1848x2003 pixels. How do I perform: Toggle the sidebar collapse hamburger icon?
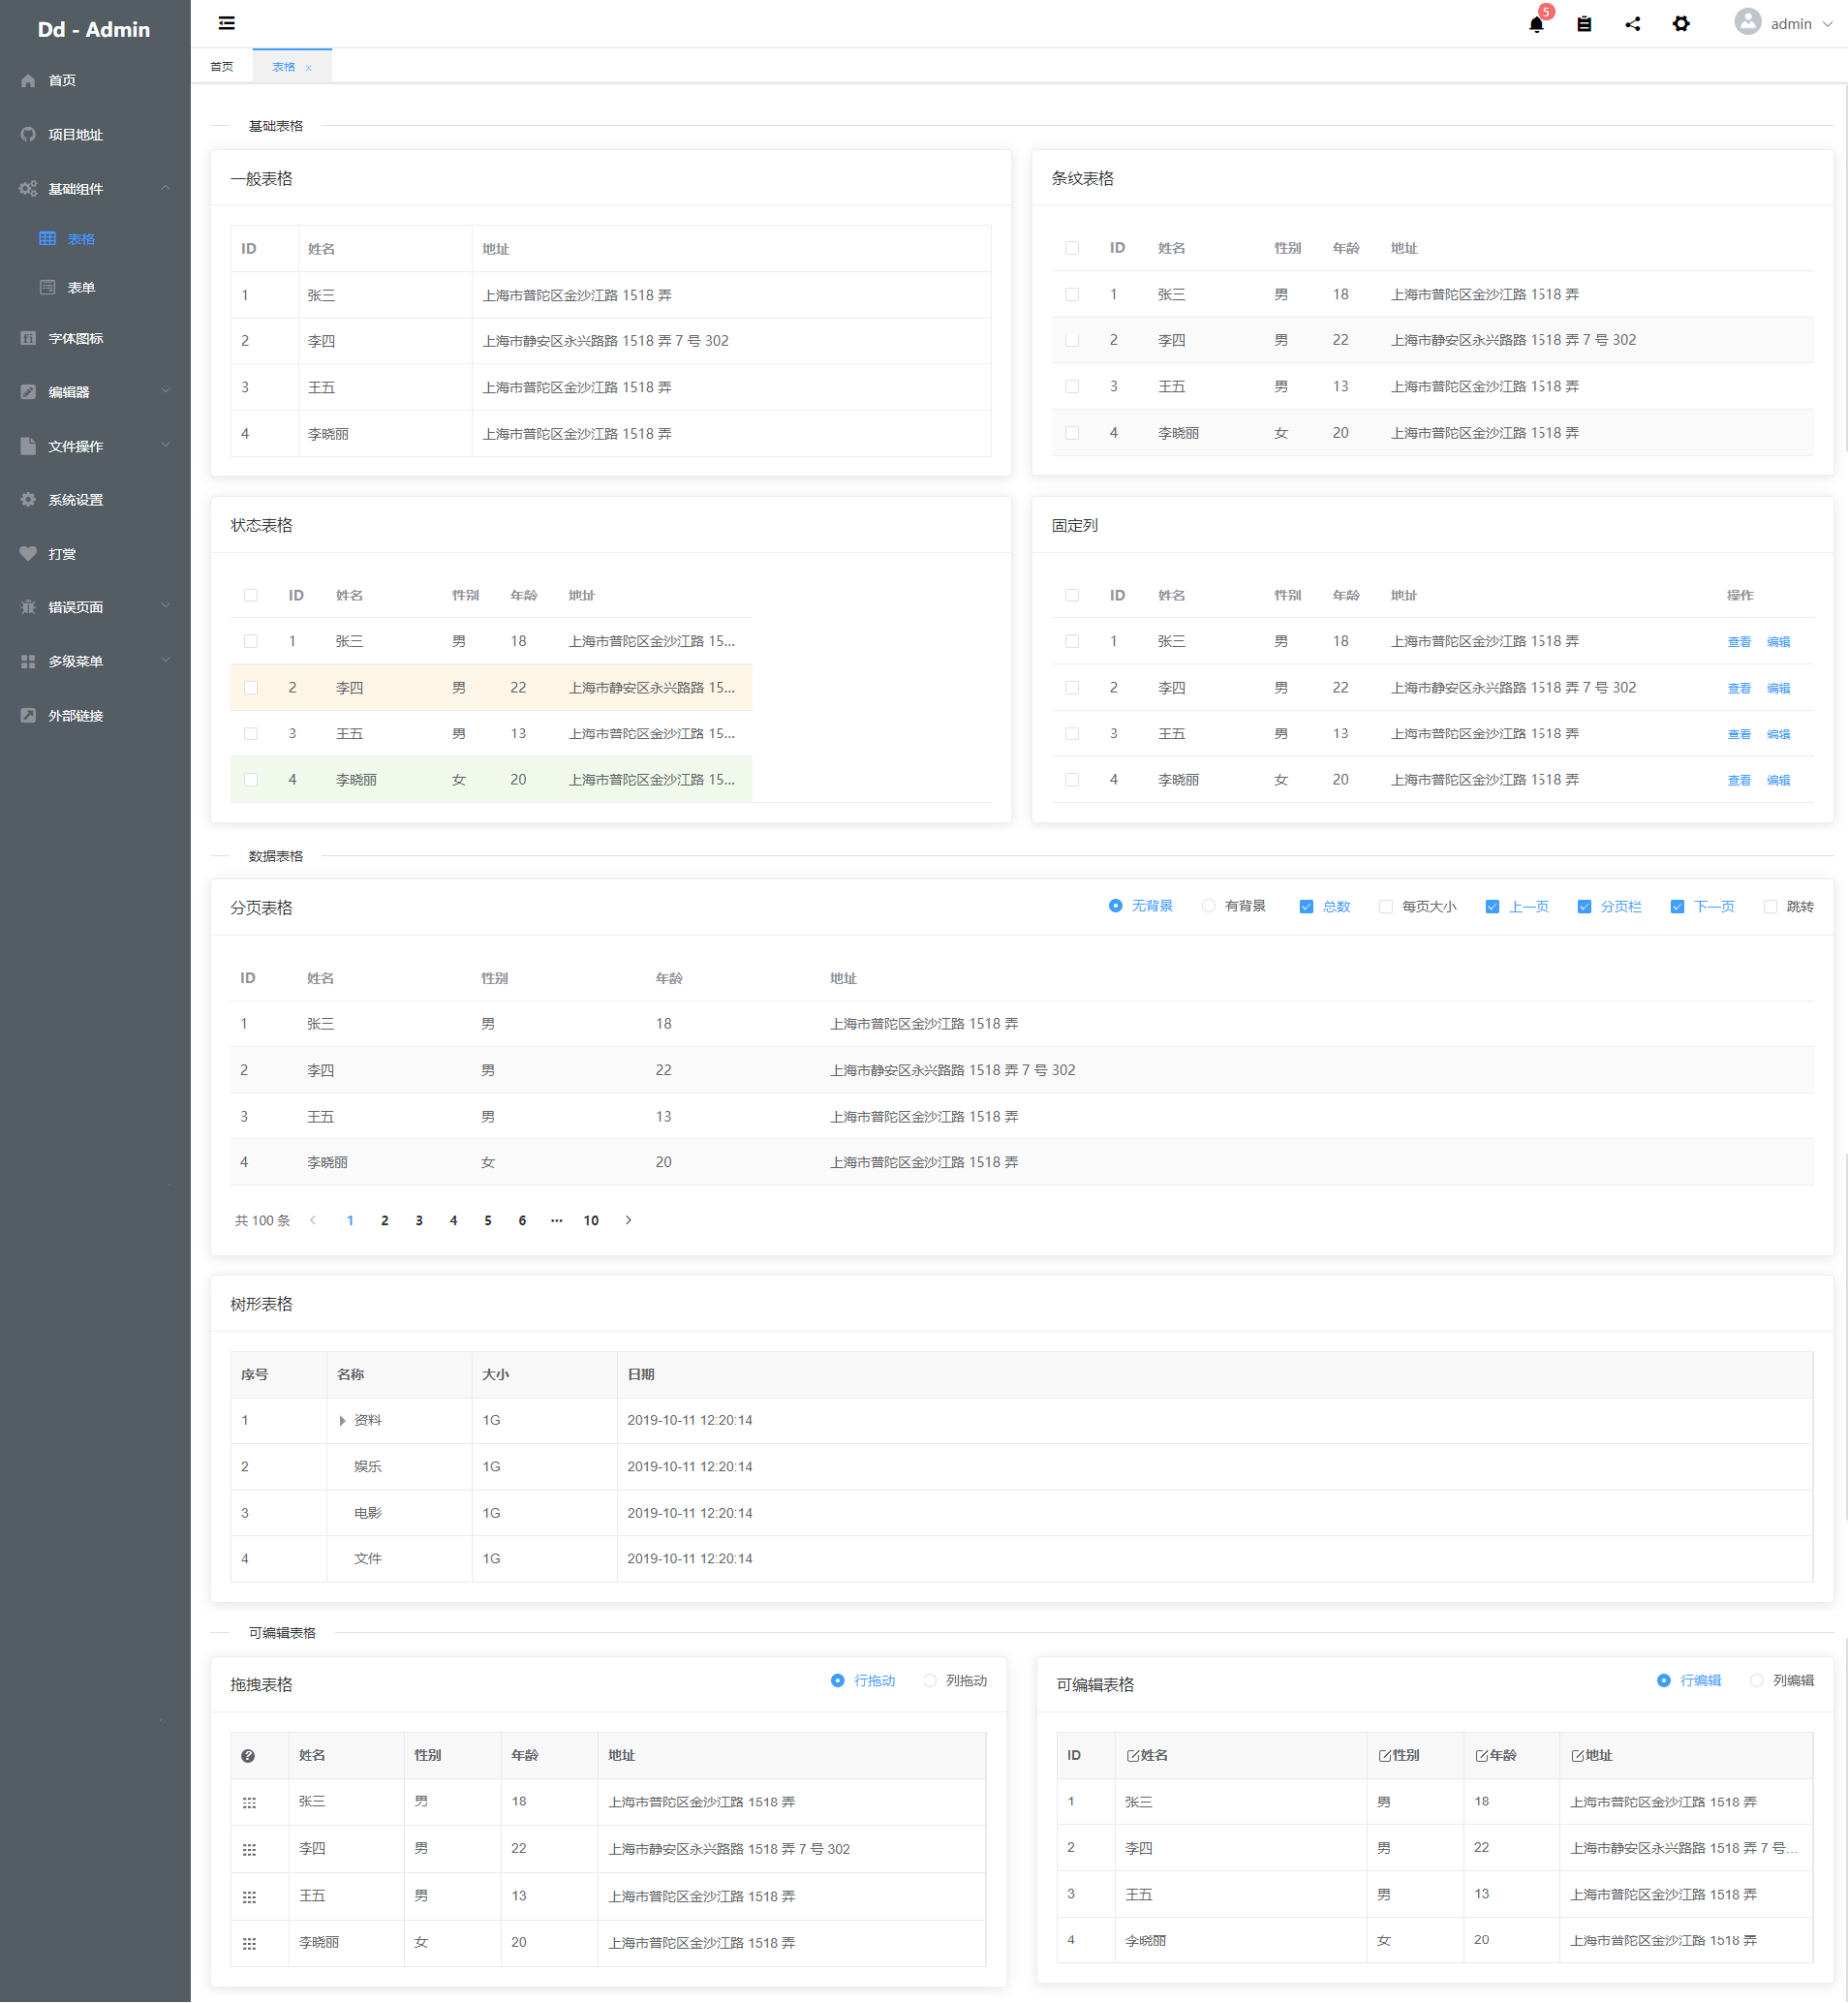pos(227,23)
